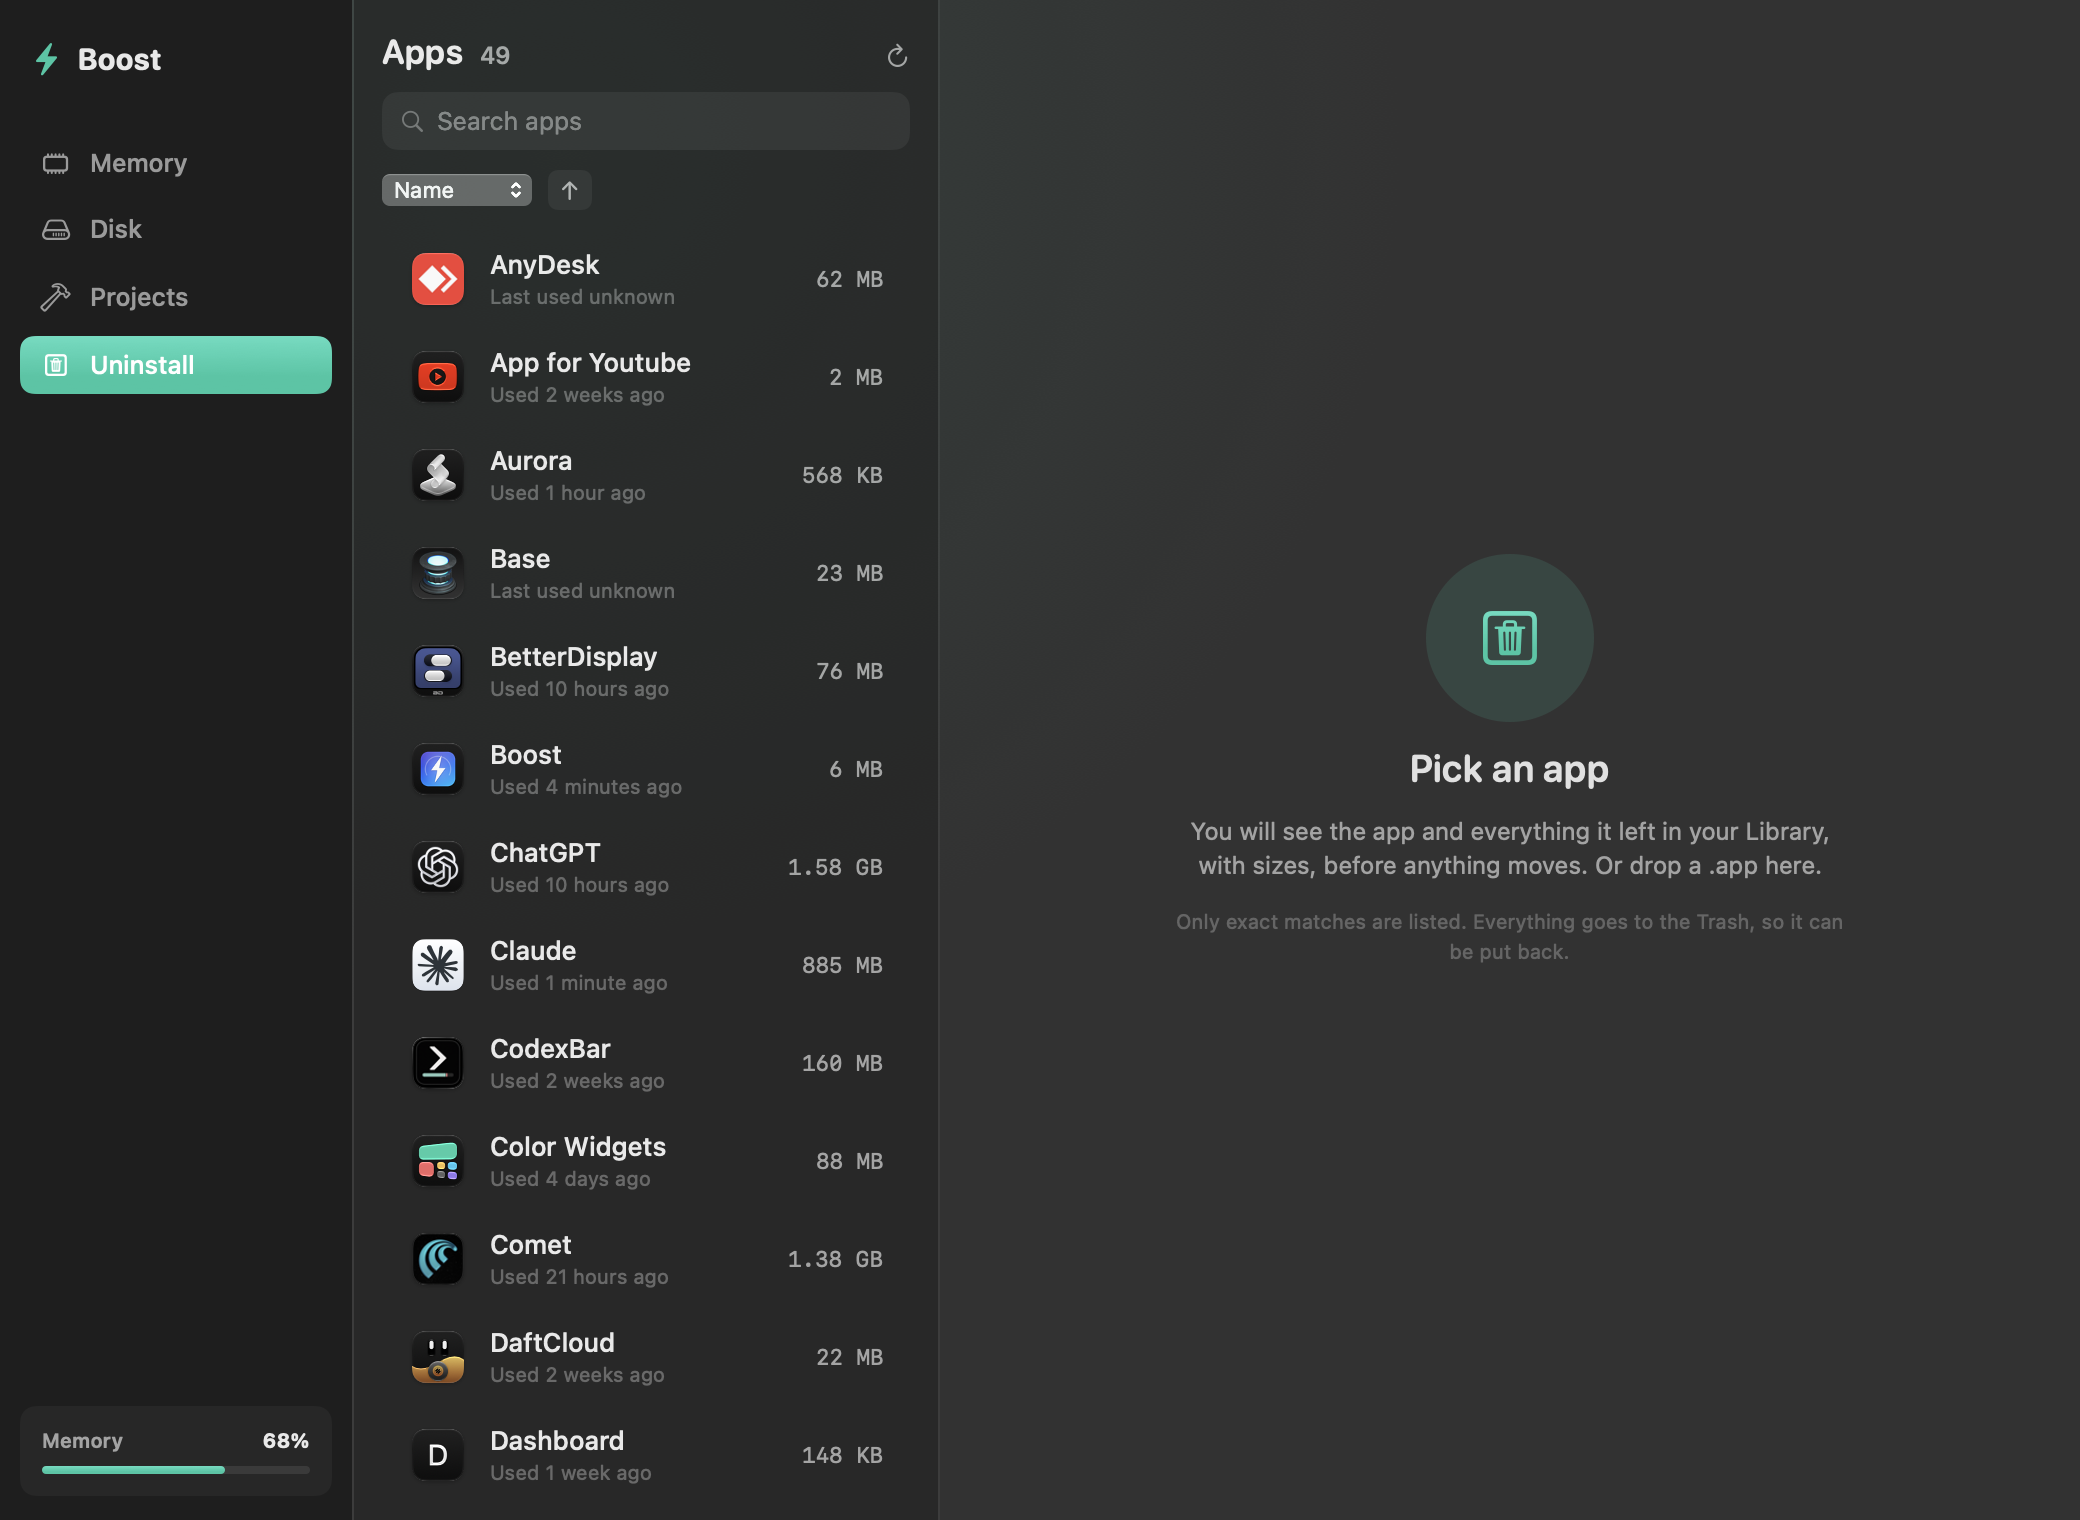Screen dimensions: 2080x1520
Task: Click the 'Pick an app' heading
Action: (x=1509, y=769)
